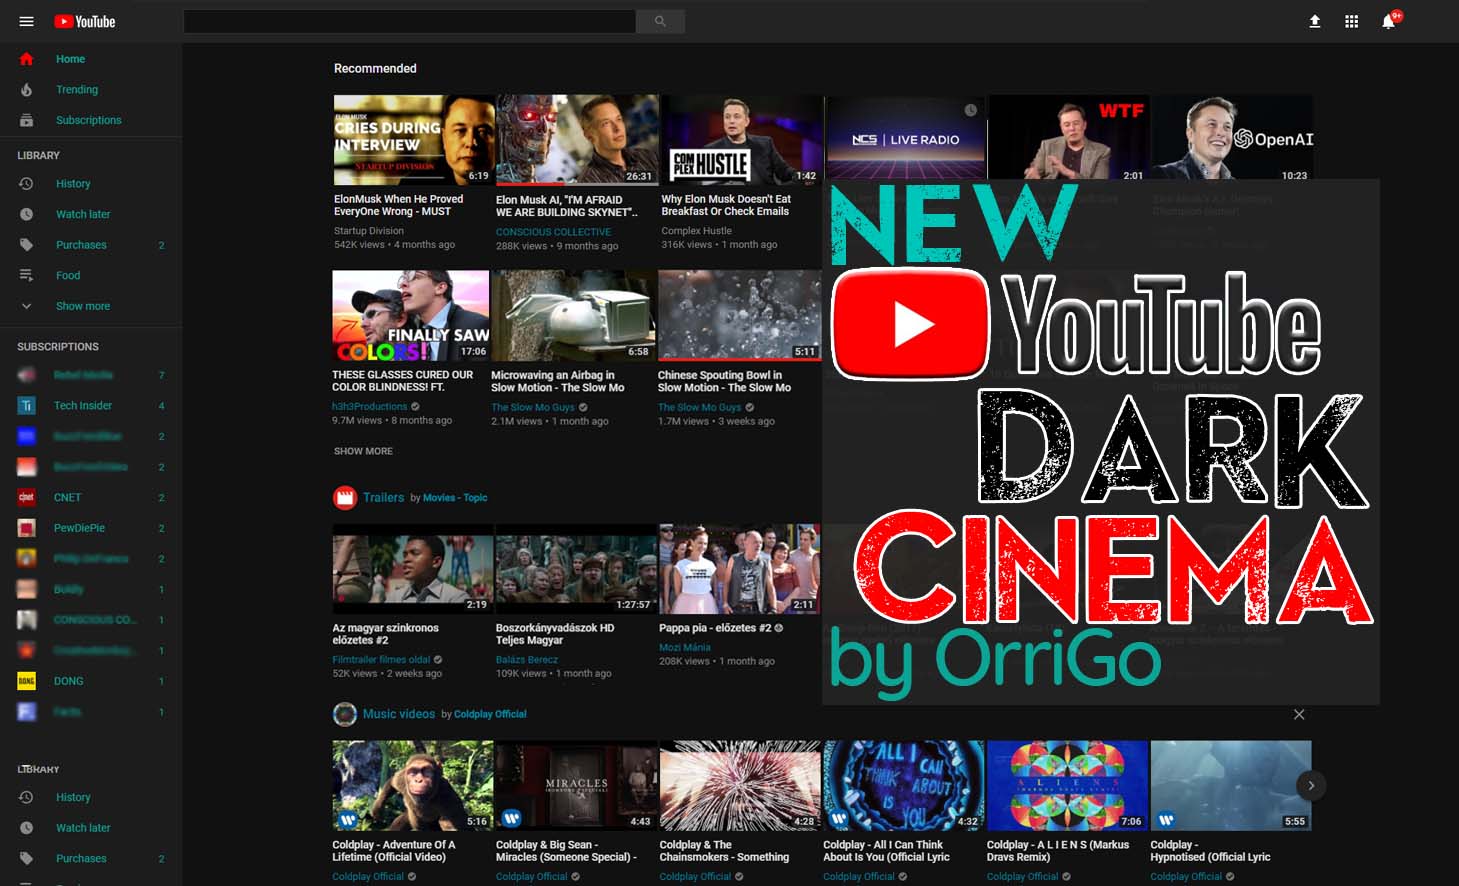Open h3h3Productions channel link
Image resolution: width=1459 pixels, height=886 pixels.
pyautogui.click(x=370, y=407)
